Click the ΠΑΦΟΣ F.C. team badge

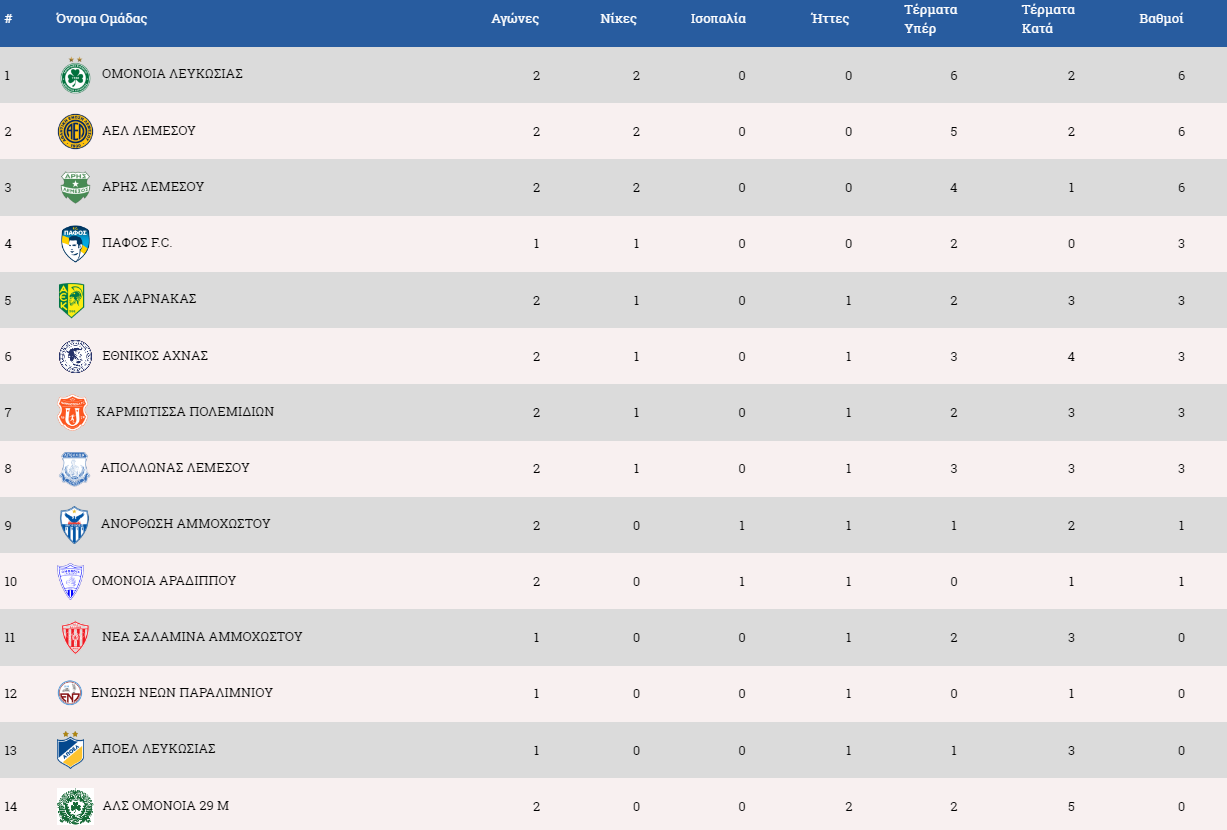pyautogui.click(x=75, y=243)
